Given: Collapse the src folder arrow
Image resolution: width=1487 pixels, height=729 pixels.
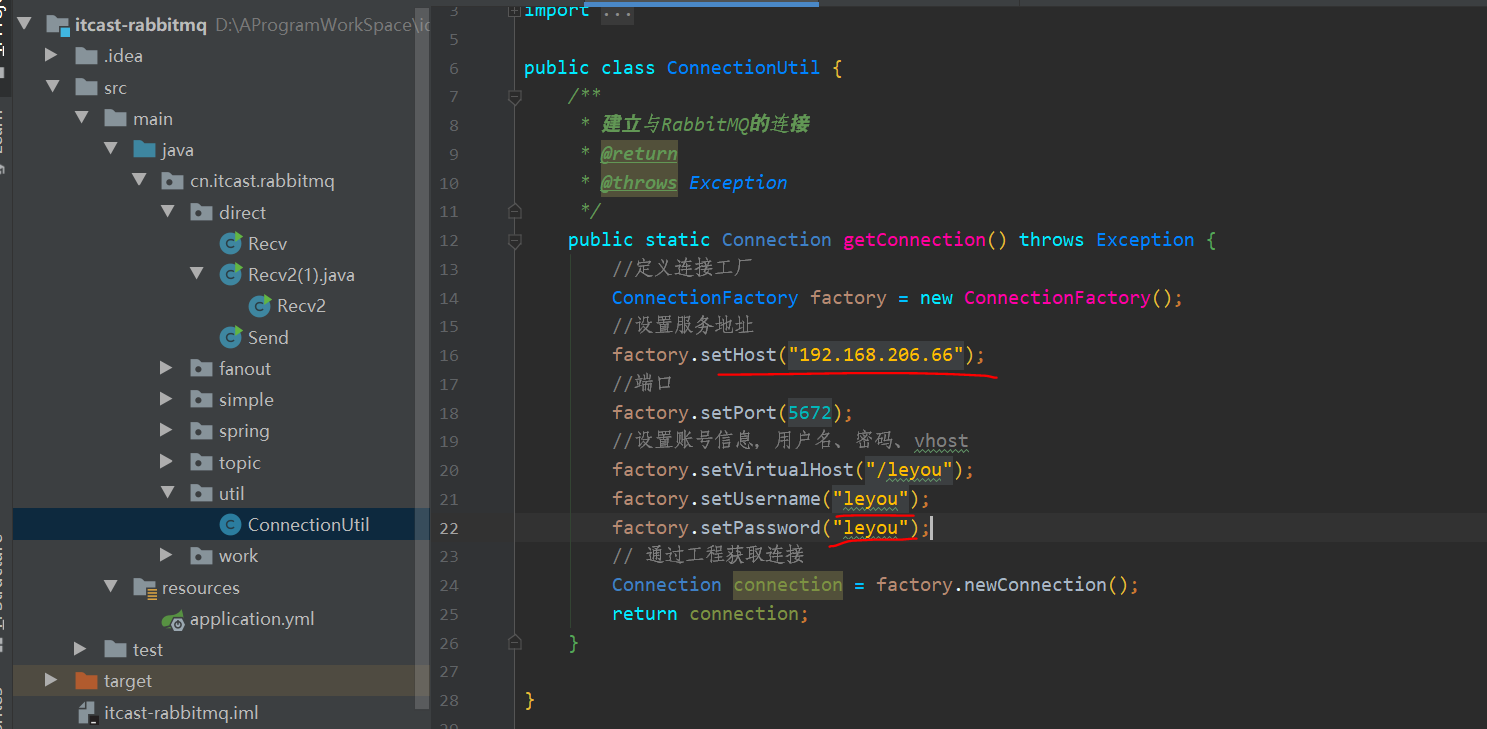Looking at the screenshot, I should (53, 87).
